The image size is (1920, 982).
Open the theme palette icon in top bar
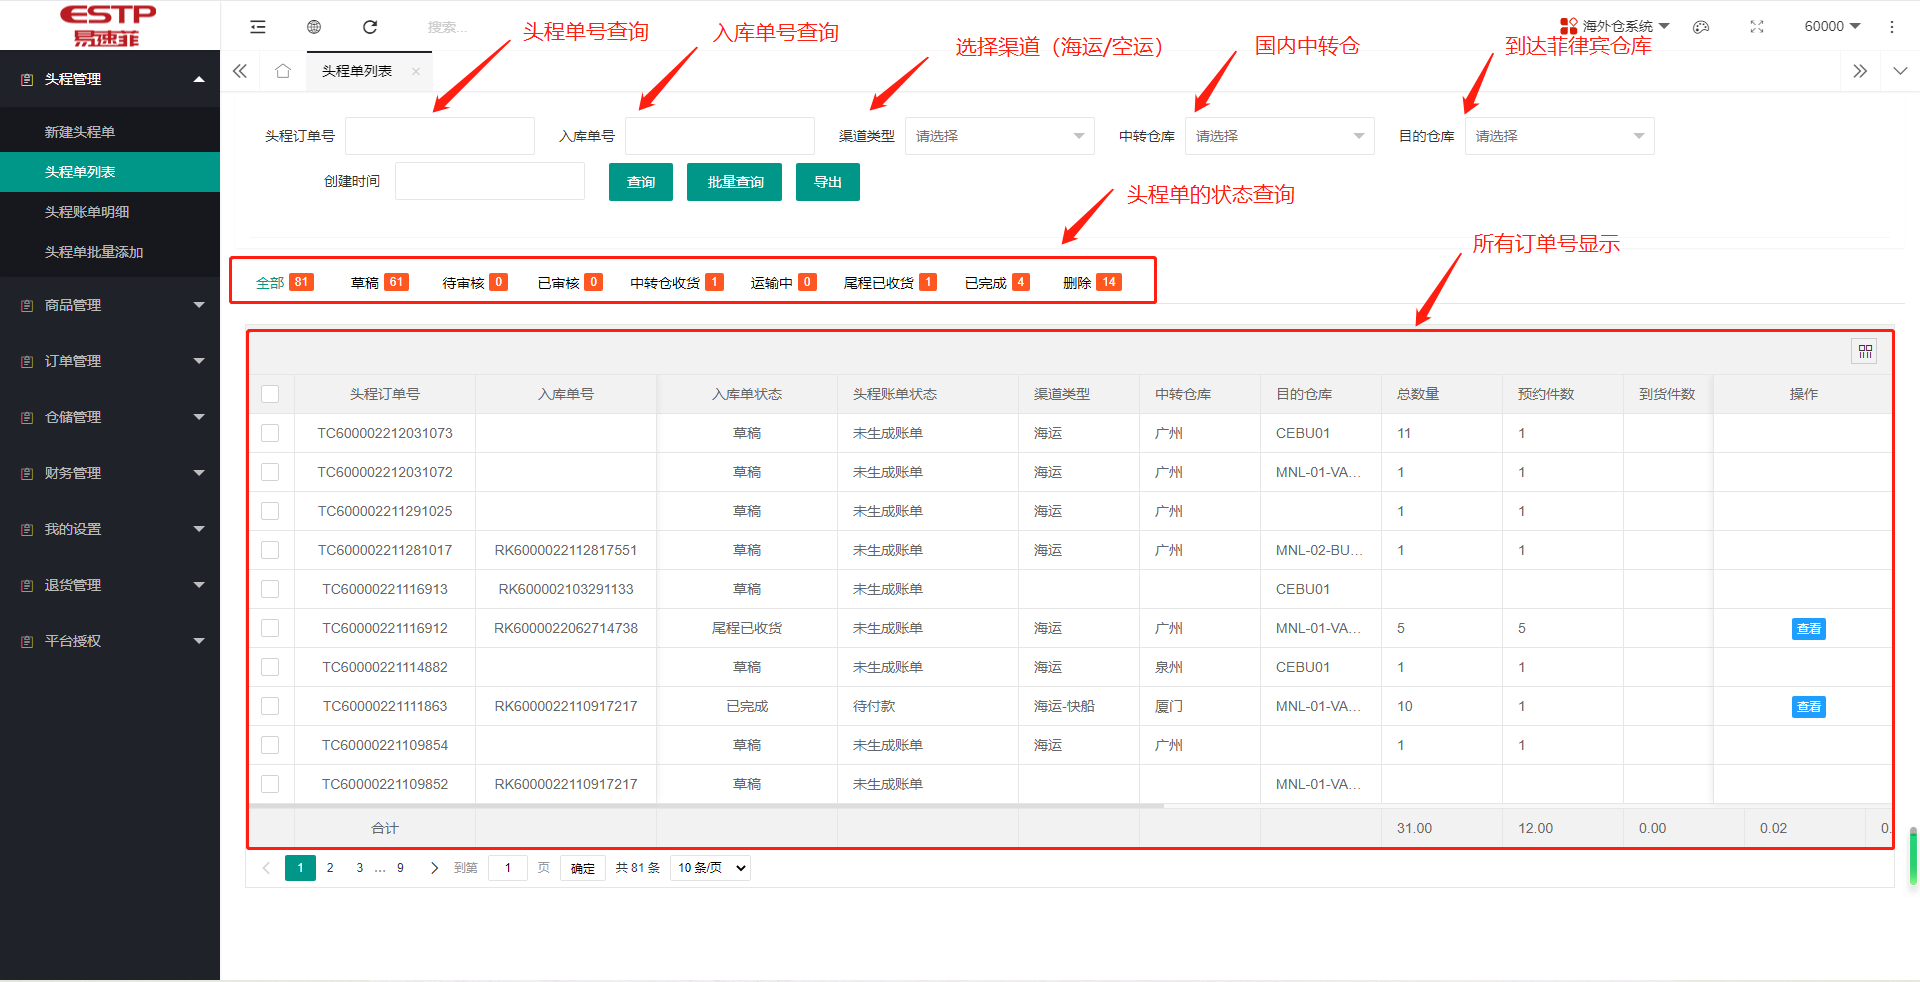pos(1701,27)
